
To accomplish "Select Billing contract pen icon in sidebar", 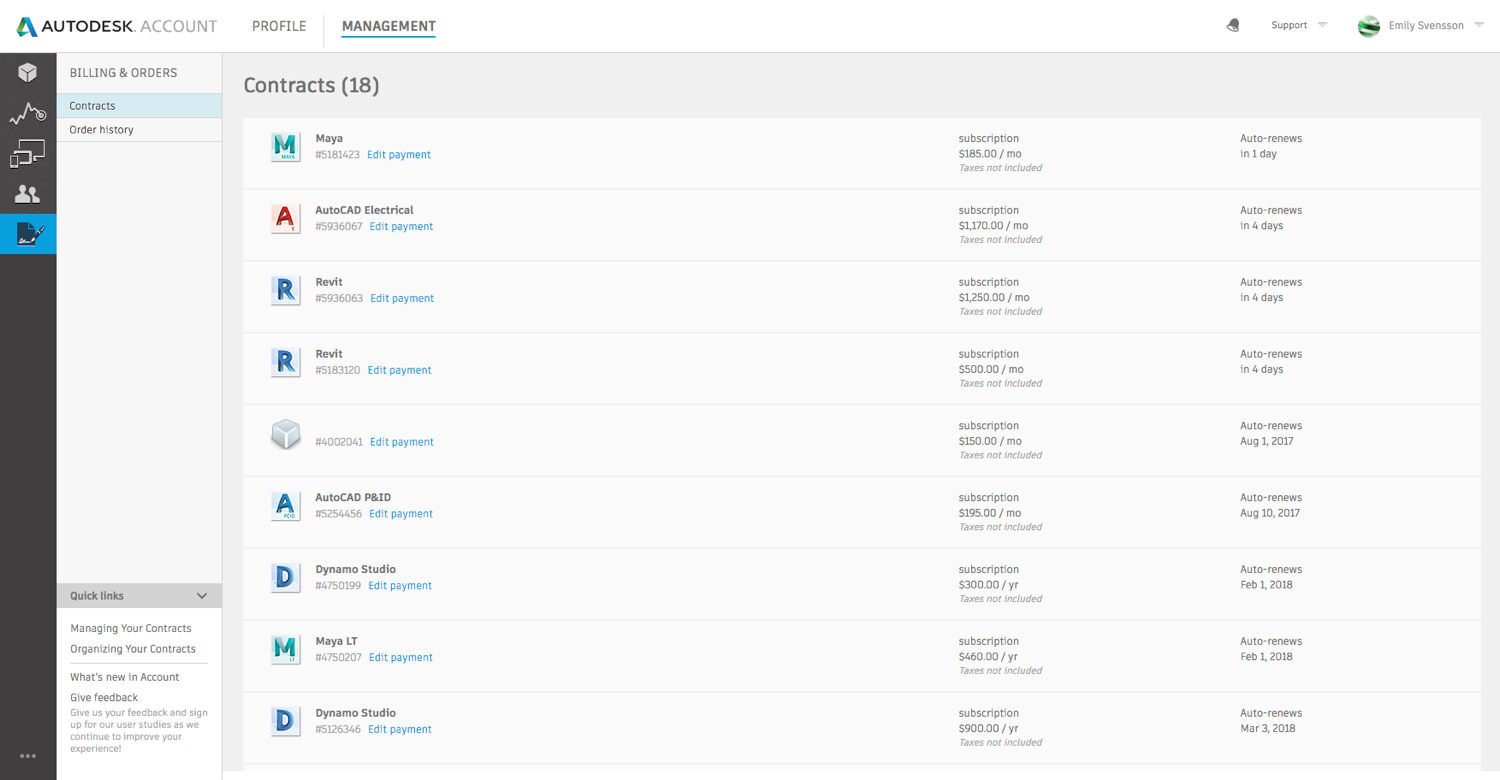I will click(x=28, y=234).
